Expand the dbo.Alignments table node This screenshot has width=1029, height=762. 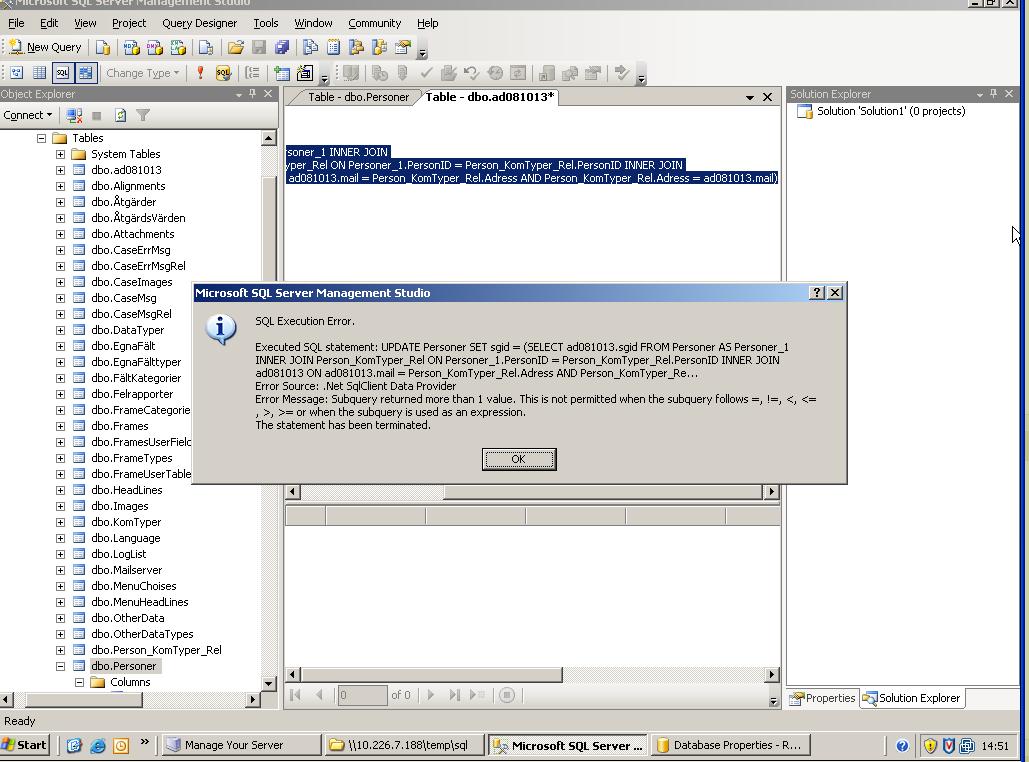coord(60,186)
